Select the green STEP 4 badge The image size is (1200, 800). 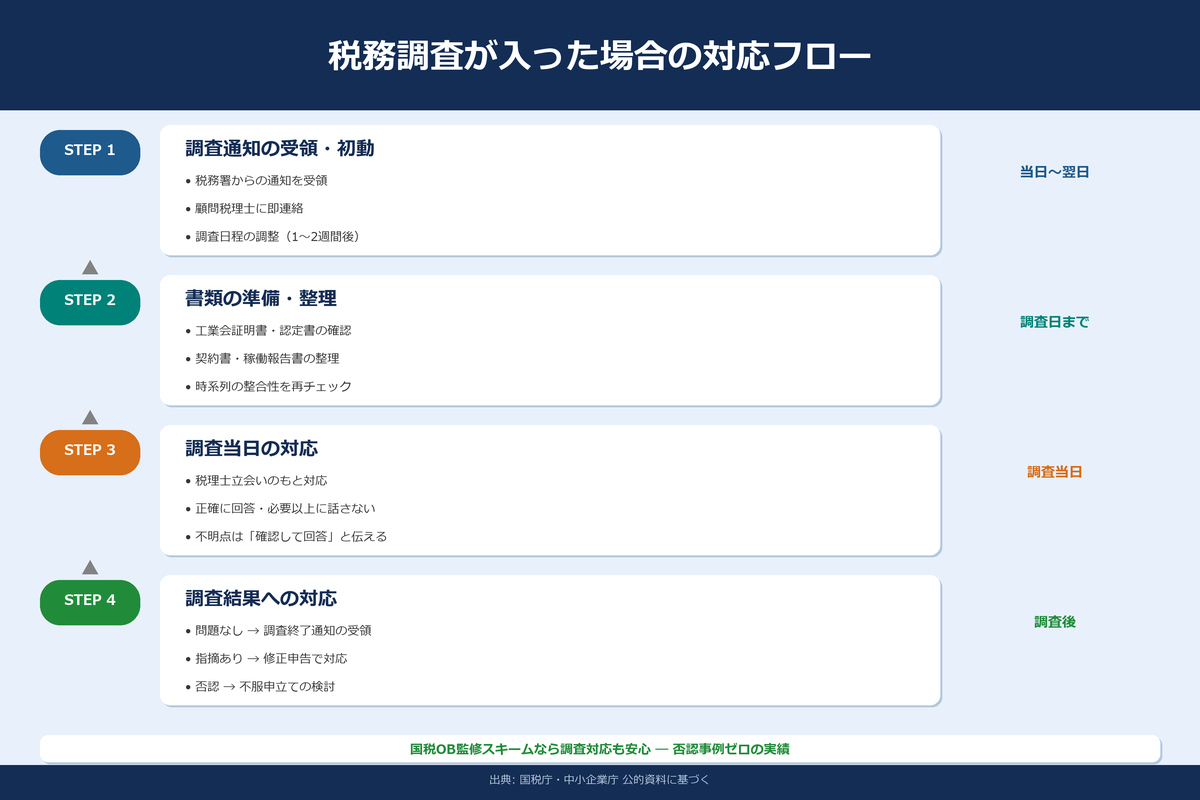[90, 602]
